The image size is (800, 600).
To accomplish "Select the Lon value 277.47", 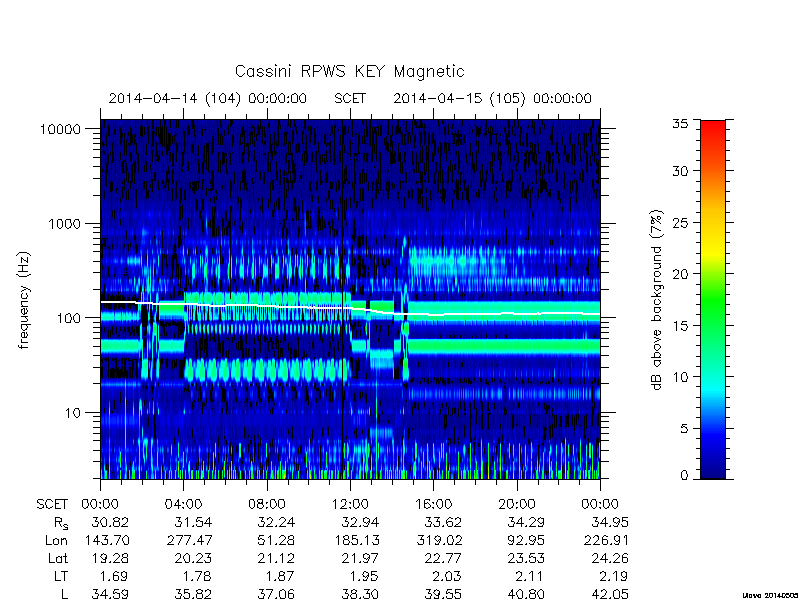I will click(190, 540).
